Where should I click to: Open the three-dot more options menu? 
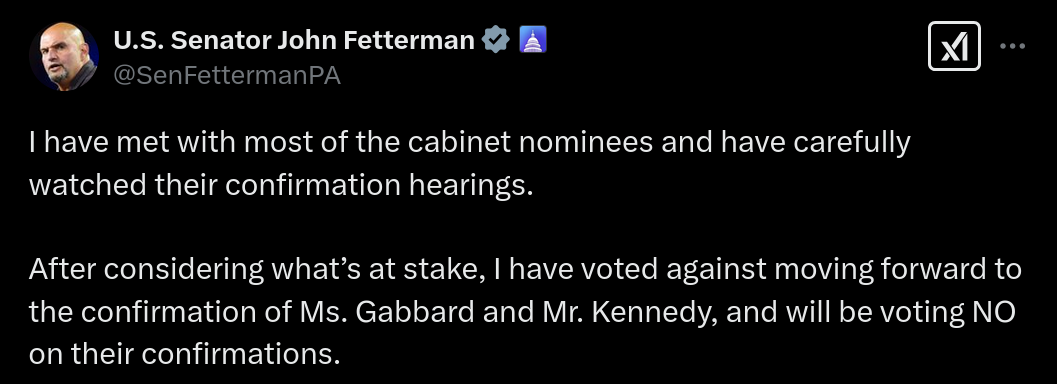1012,46
